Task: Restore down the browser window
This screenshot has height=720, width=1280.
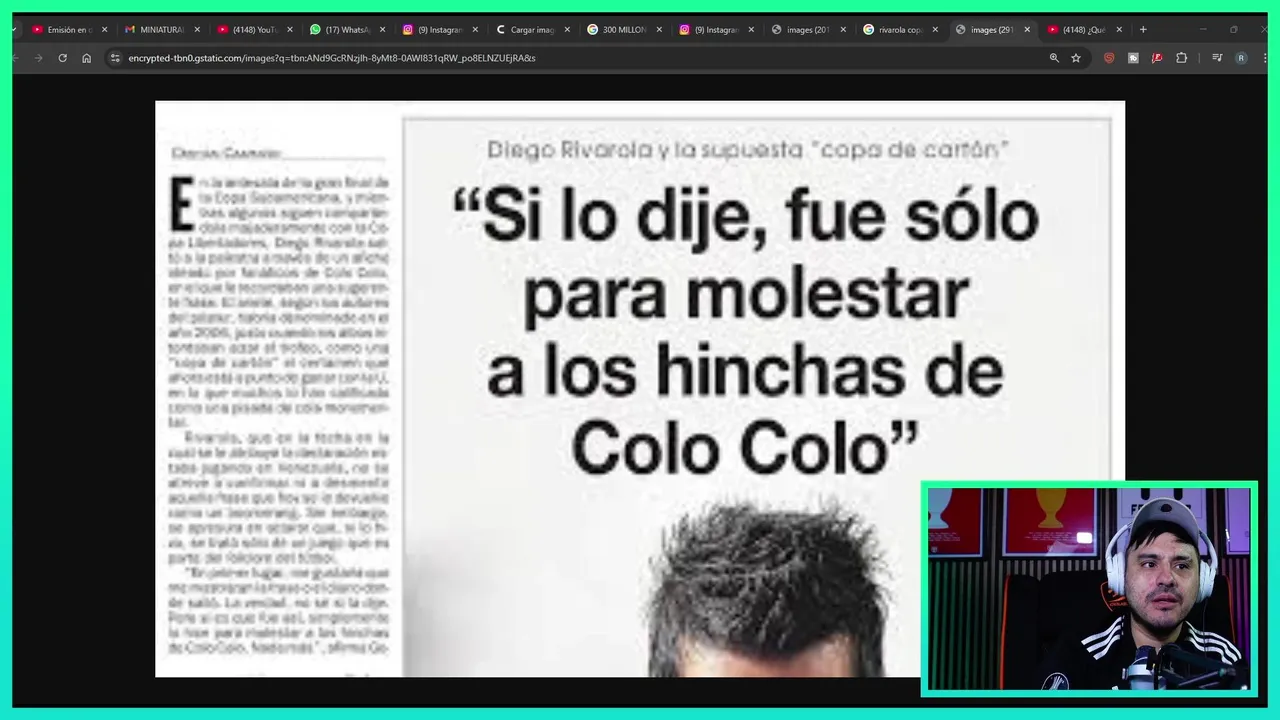Action: pyautogui.click(x=1234, y=30)
